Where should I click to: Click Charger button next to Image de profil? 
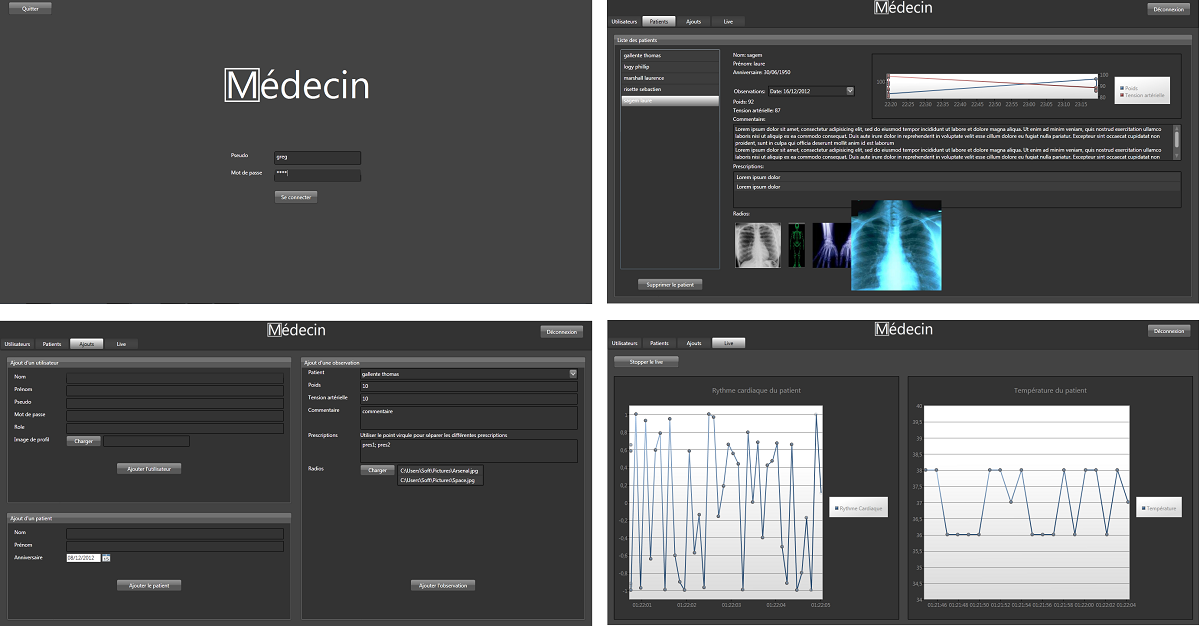coord(83,441)
